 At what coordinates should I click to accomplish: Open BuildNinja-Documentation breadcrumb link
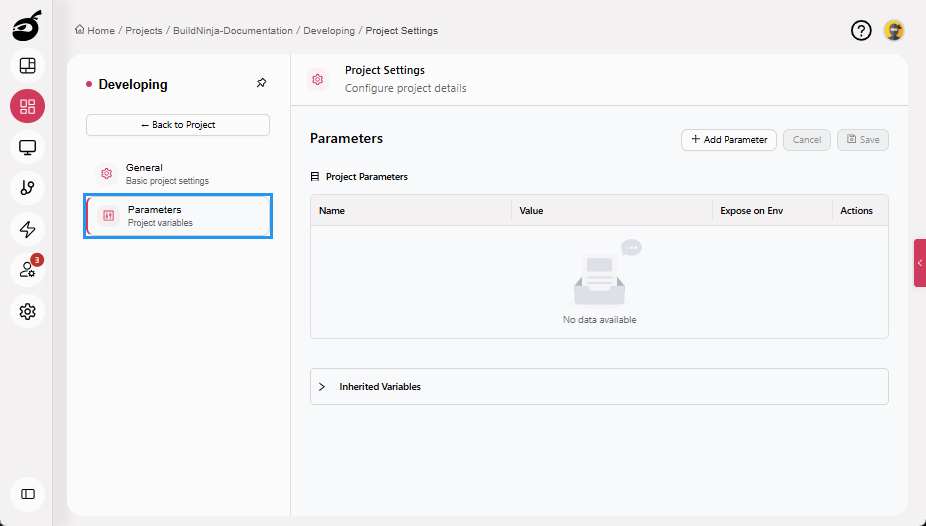pyautogui.click(x=233, y=31)
